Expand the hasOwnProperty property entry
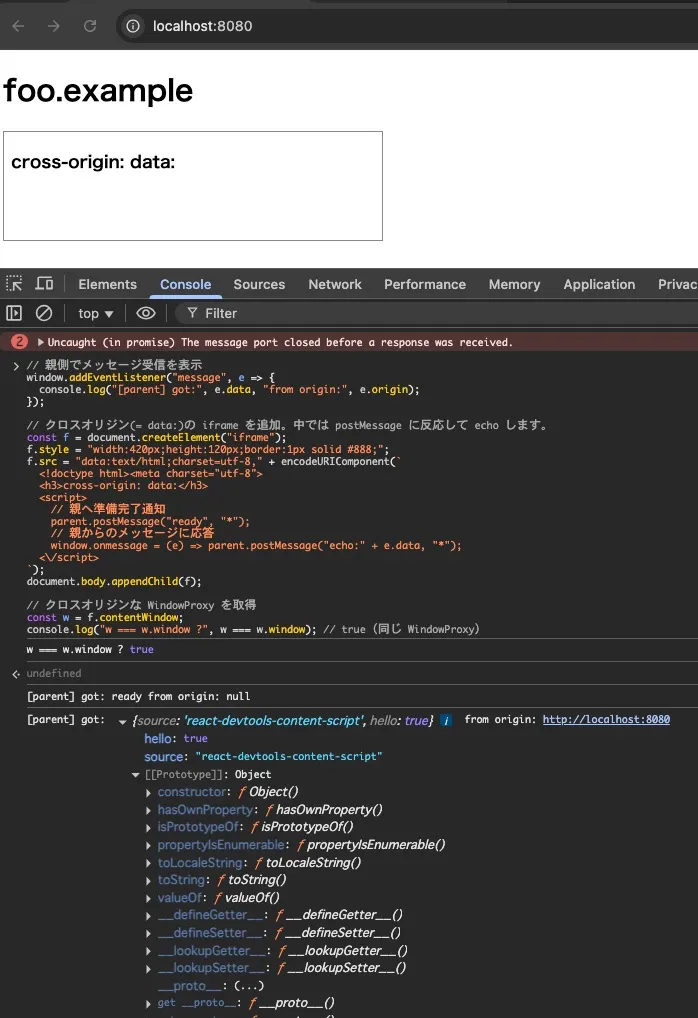 [149, 810]
